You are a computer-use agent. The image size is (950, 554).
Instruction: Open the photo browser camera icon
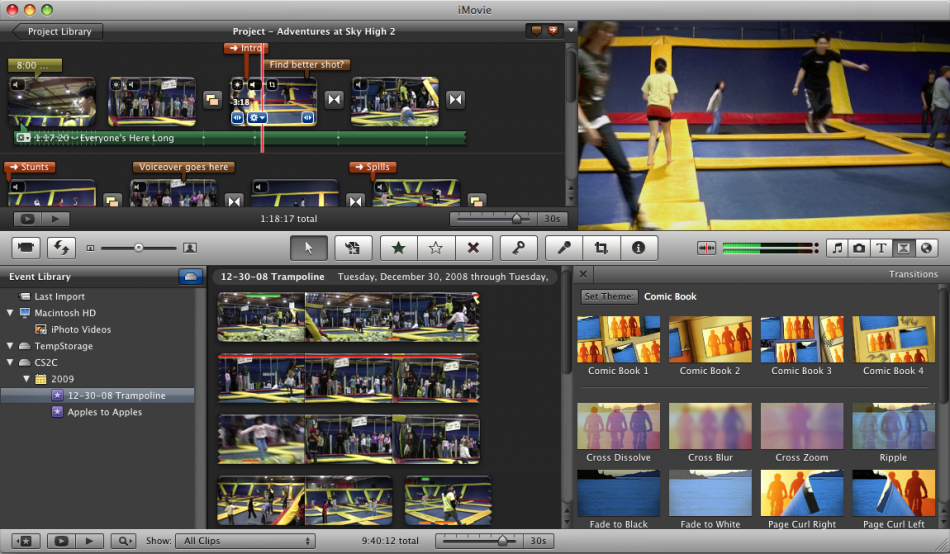point(859,248)
